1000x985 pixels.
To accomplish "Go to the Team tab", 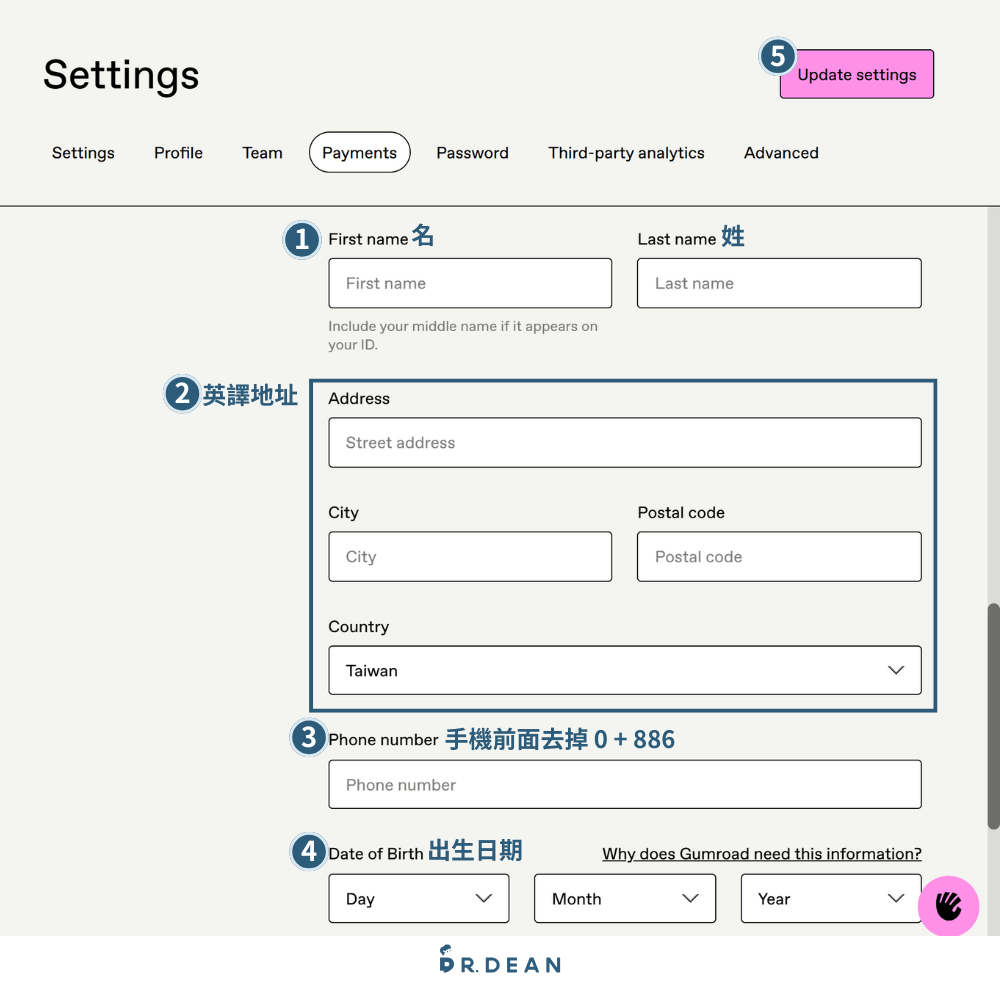I will (x=262, y=153).
